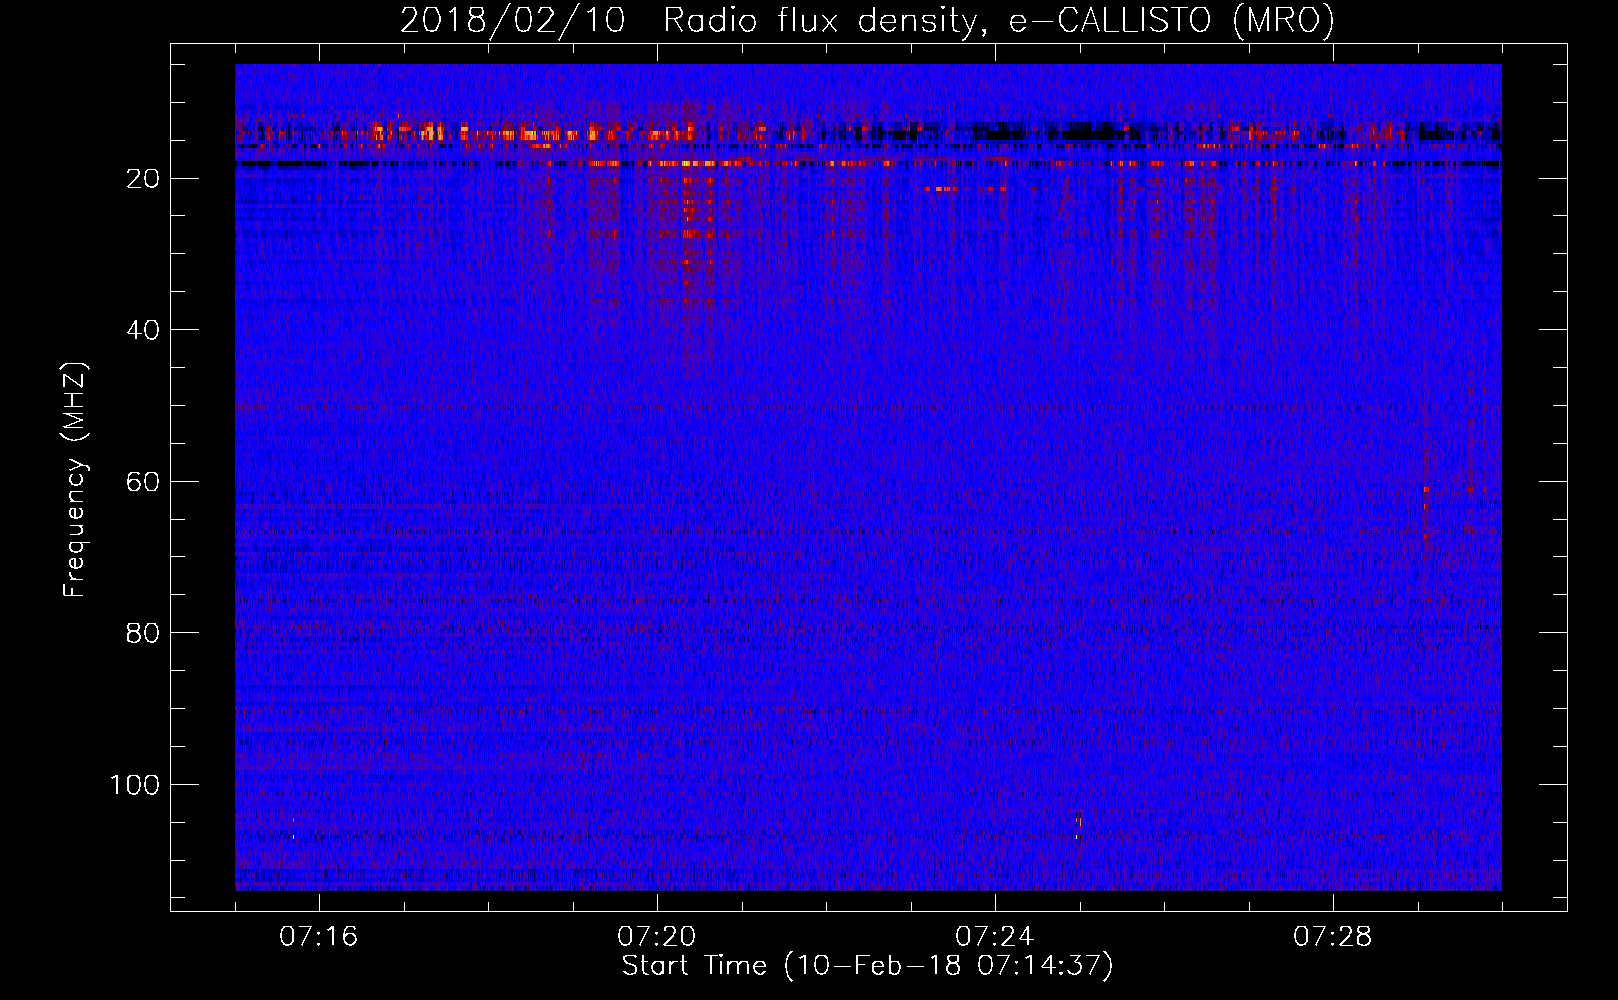Click the '100' frequency tick label
Screen dimensions: 1618x1000
tap(134, 785)
